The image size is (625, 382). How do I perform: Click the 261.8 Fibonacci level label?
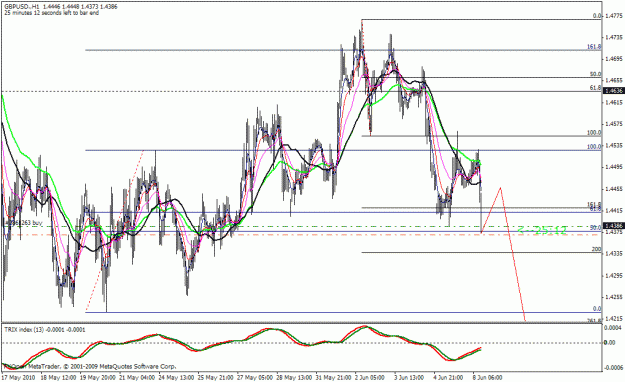coord(594,321)
